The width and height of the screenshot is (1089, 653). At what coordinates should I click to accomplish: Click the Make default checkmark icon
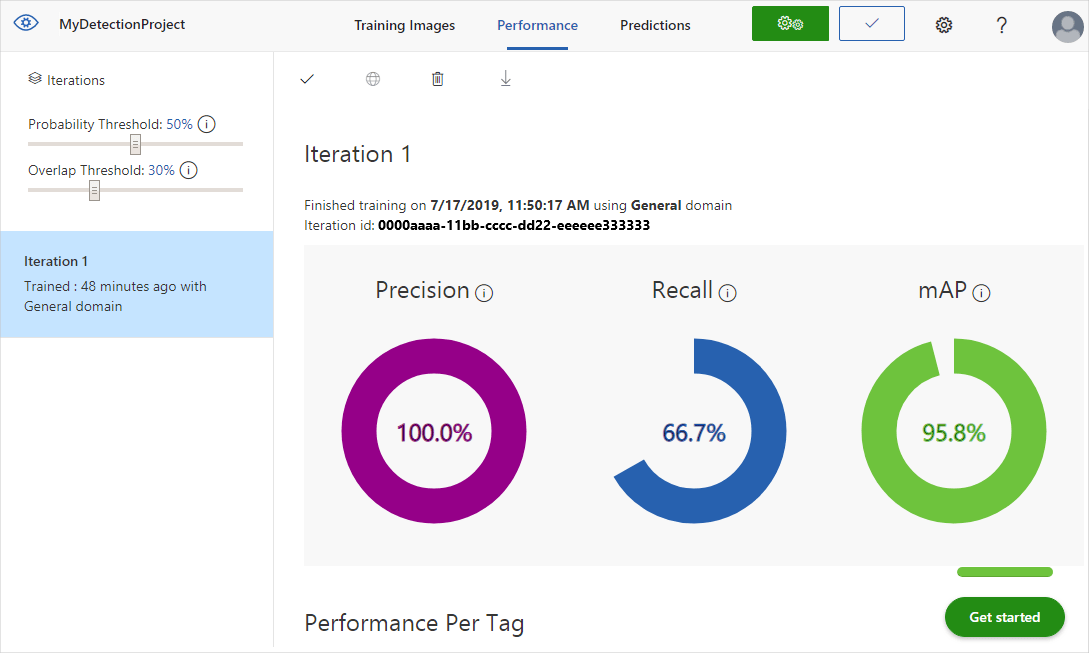307,78
